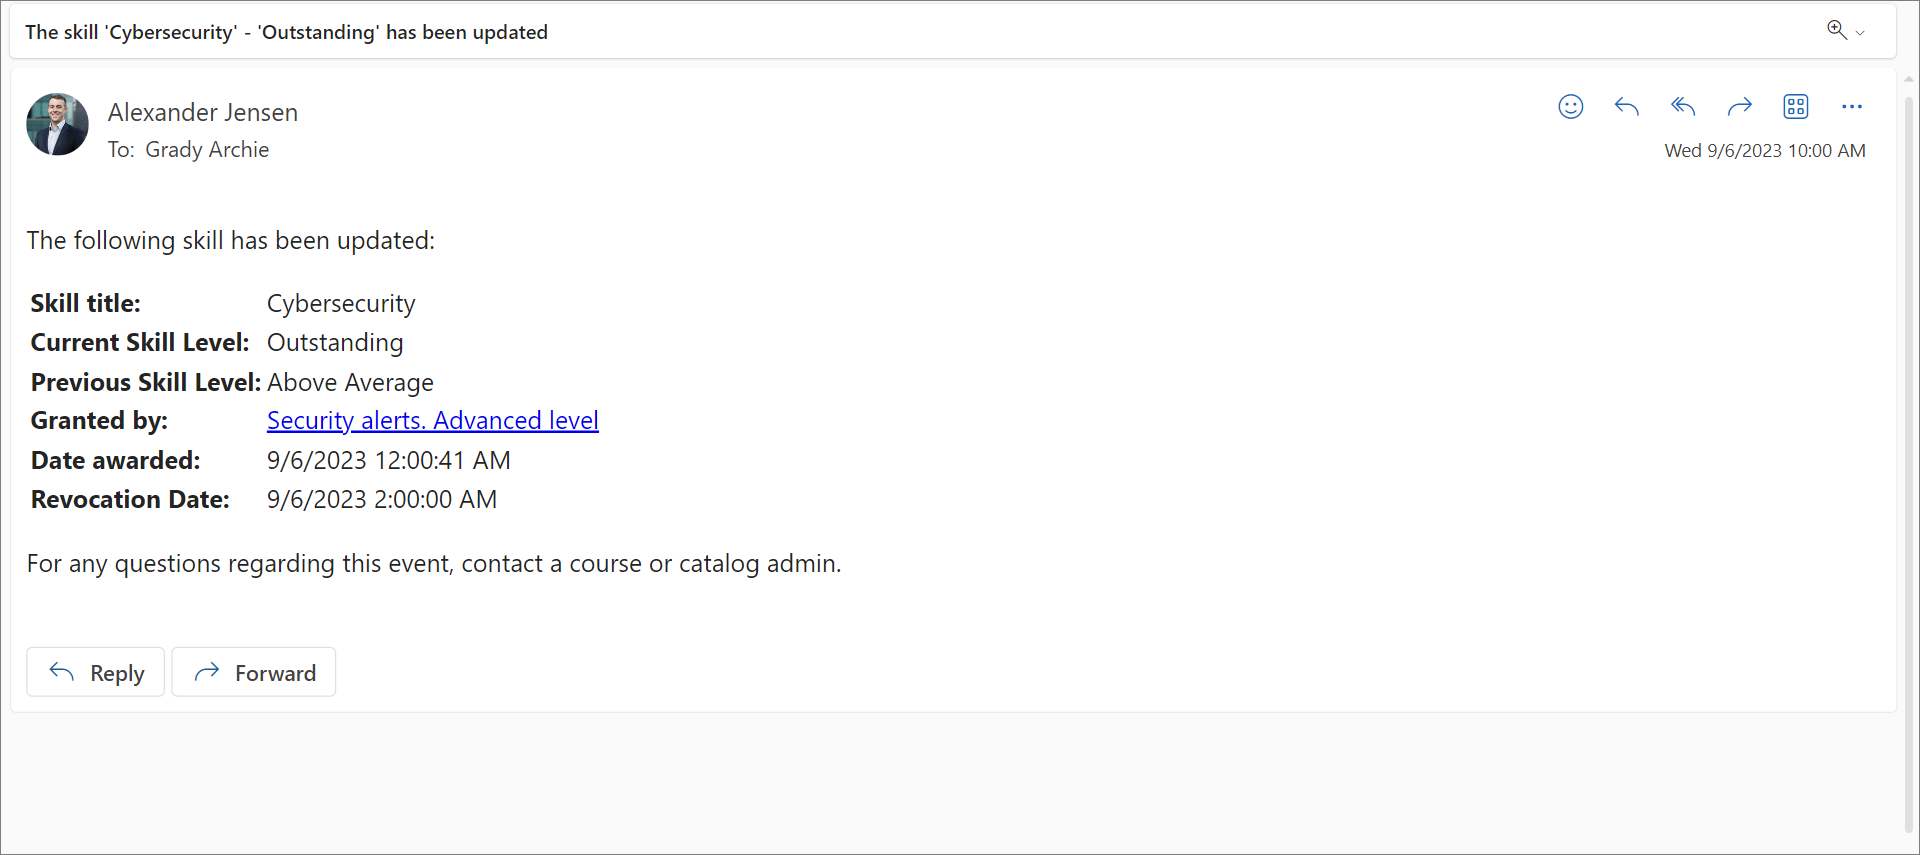Open sender name Alexander Jensen's contact card
Viewport: 1920px width, 855px height.
[203, 112]
